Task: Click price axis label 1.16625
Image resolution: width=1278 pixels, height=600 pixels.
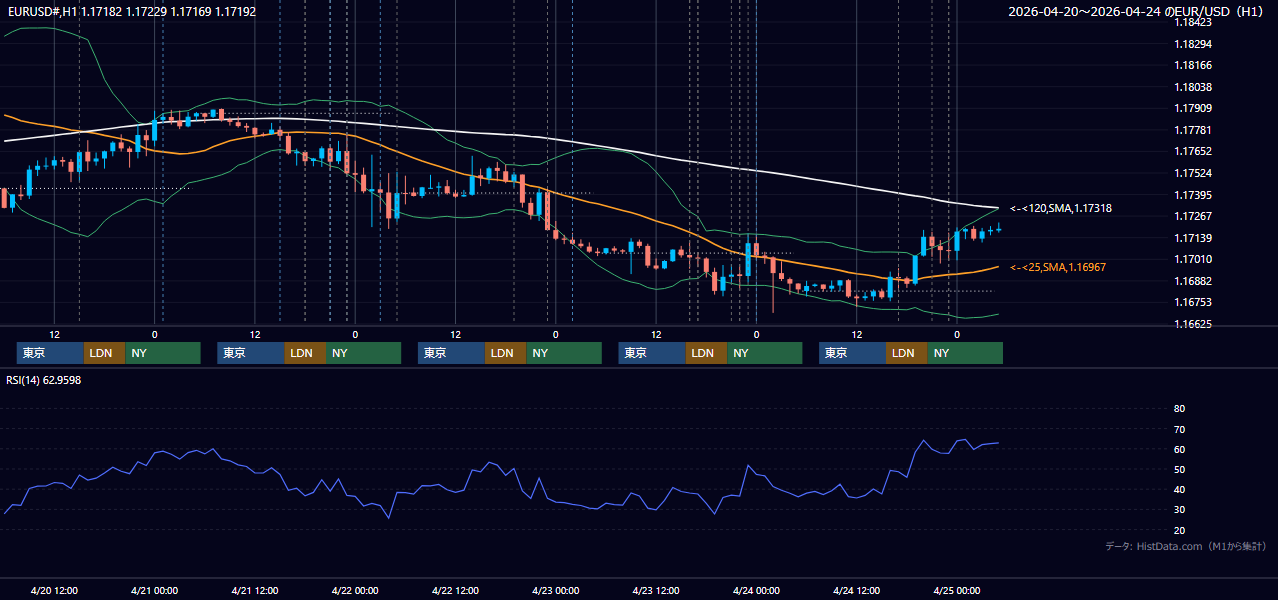Action: click(1194, 324)
